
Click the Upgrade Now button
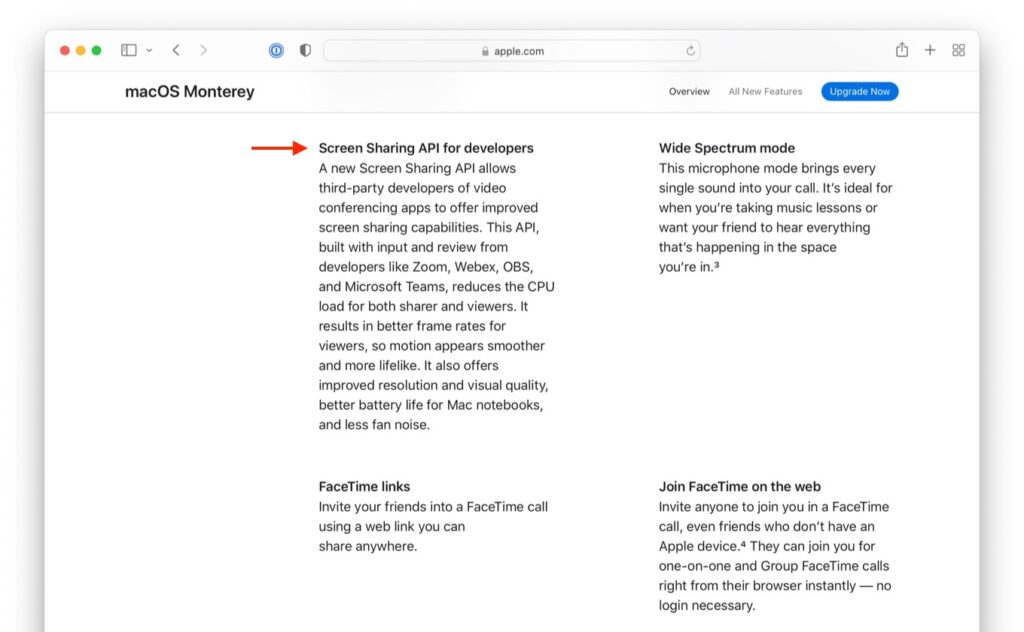pos(859,91)
